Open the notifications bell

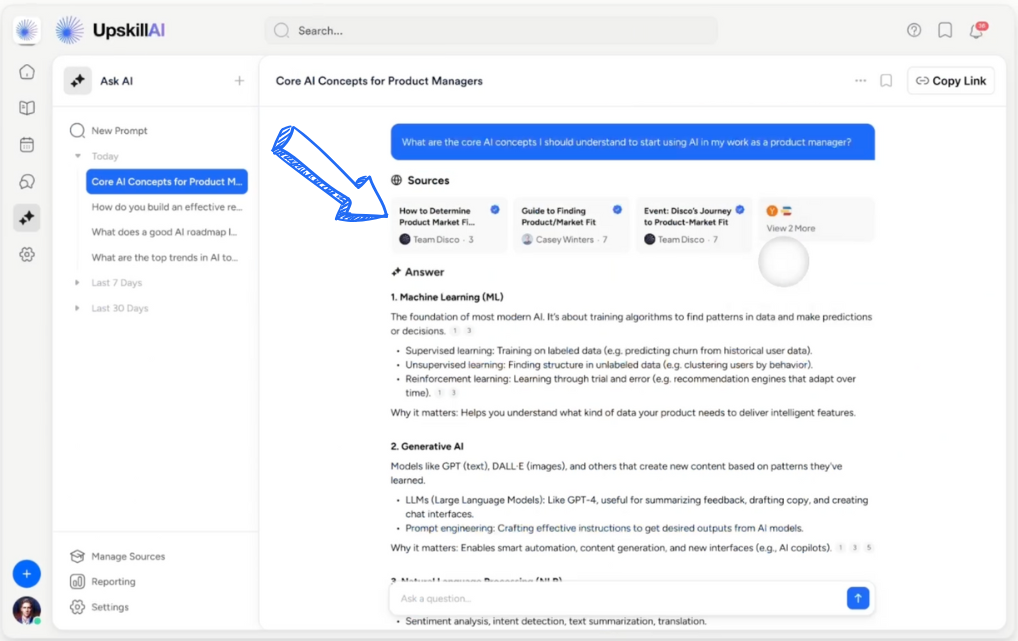click(976, 30)
